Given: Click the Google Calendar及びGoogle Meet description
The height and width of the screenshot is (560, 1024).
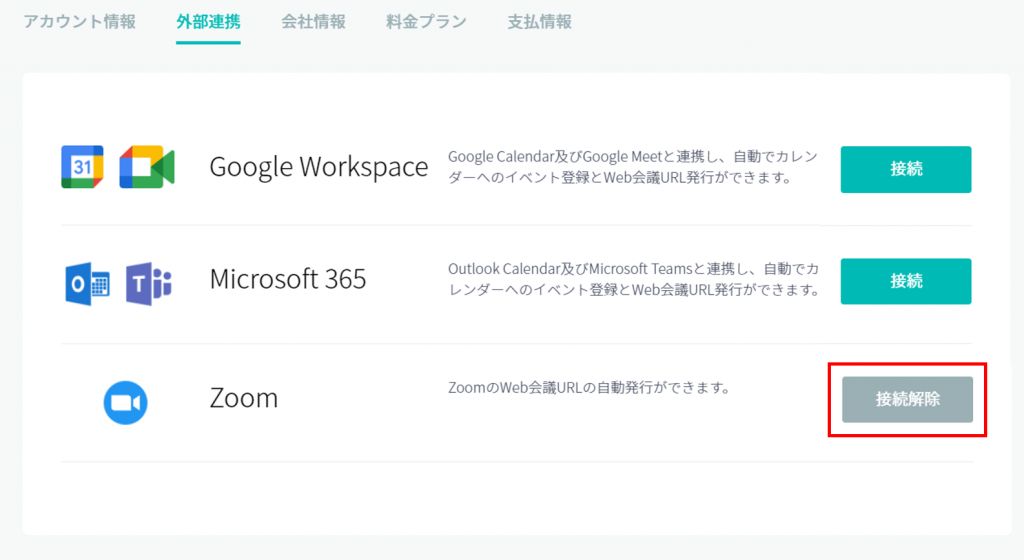Looking at the screenshot, I should click(x=633, y=167).
